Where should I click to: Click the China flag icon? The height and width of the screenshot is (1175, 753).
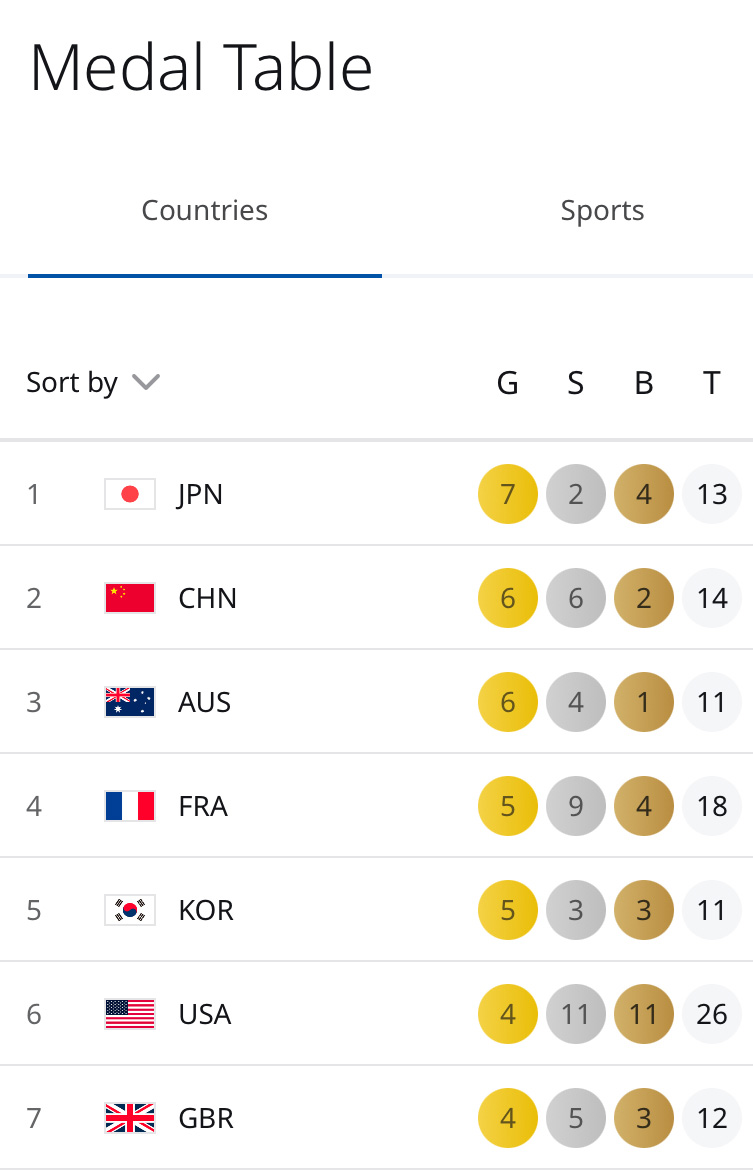pos(130,598)
